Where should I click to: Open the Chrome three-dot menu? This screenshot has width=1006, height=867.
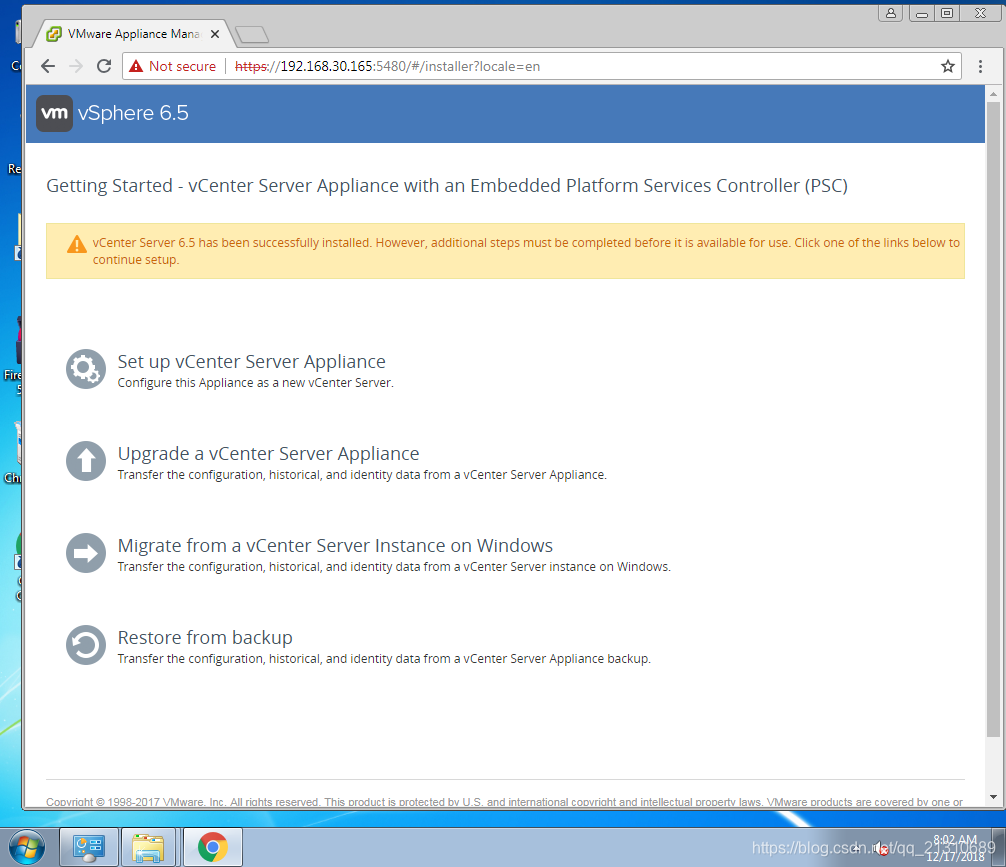980,66
